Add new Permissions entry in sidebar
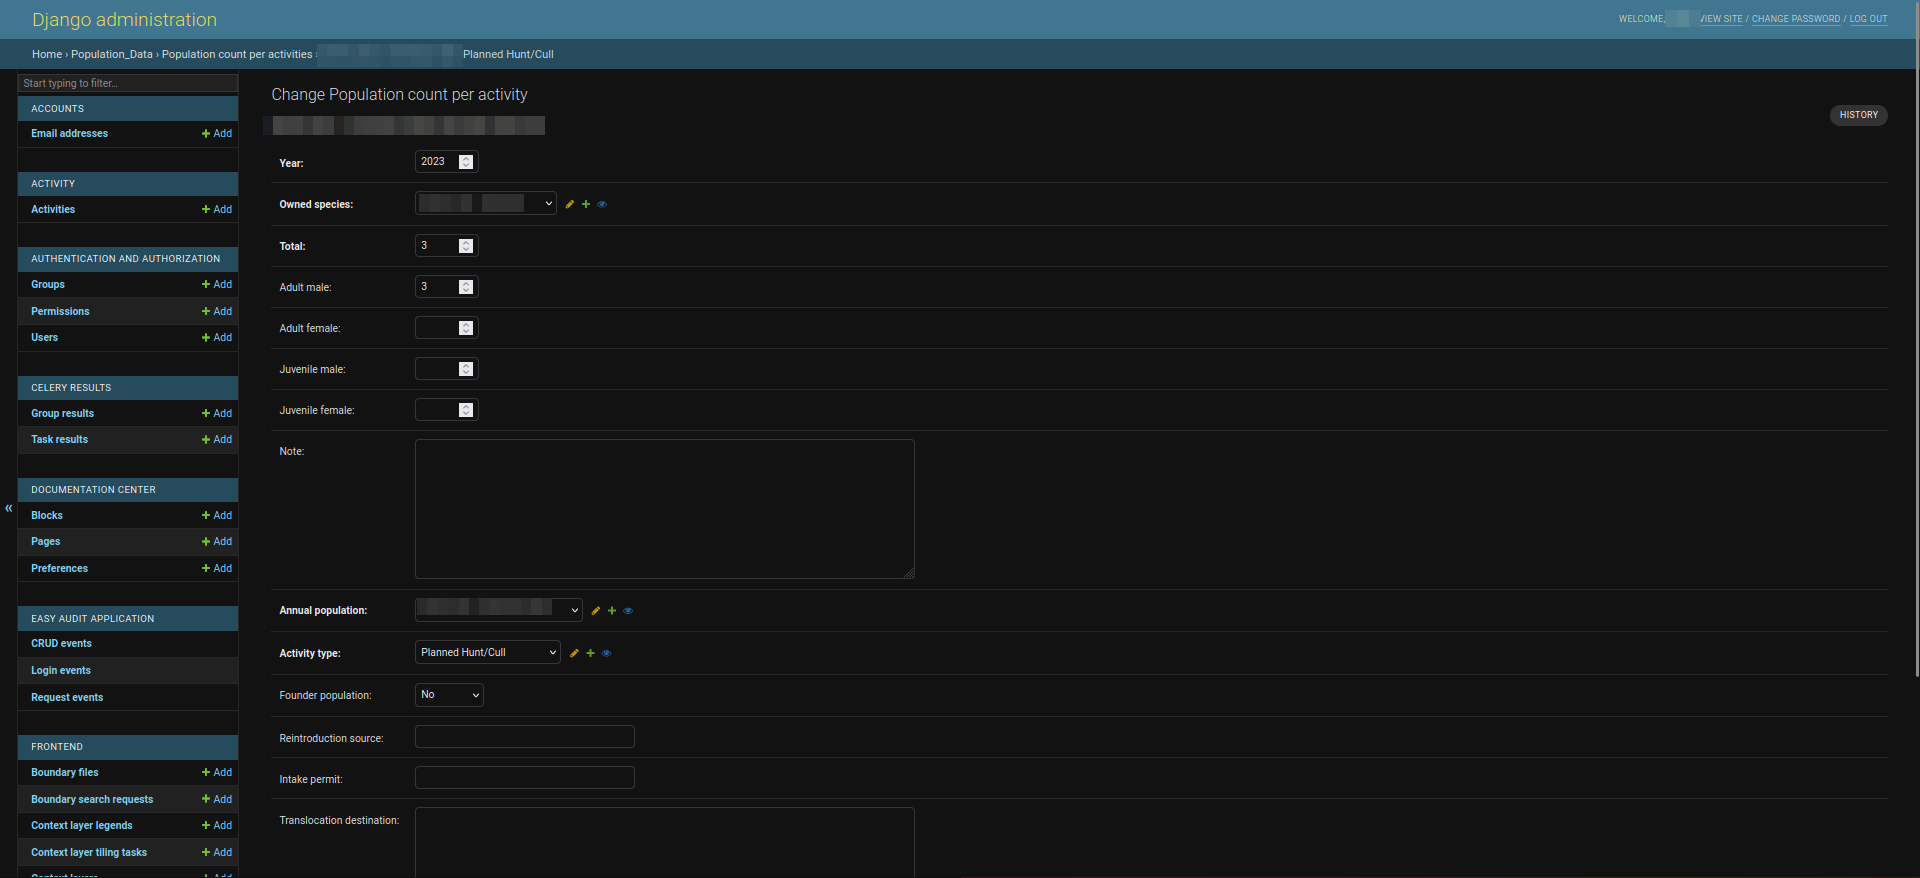Image resolution: width=1920 pixels, height=878 pixels. click(217, 312)
